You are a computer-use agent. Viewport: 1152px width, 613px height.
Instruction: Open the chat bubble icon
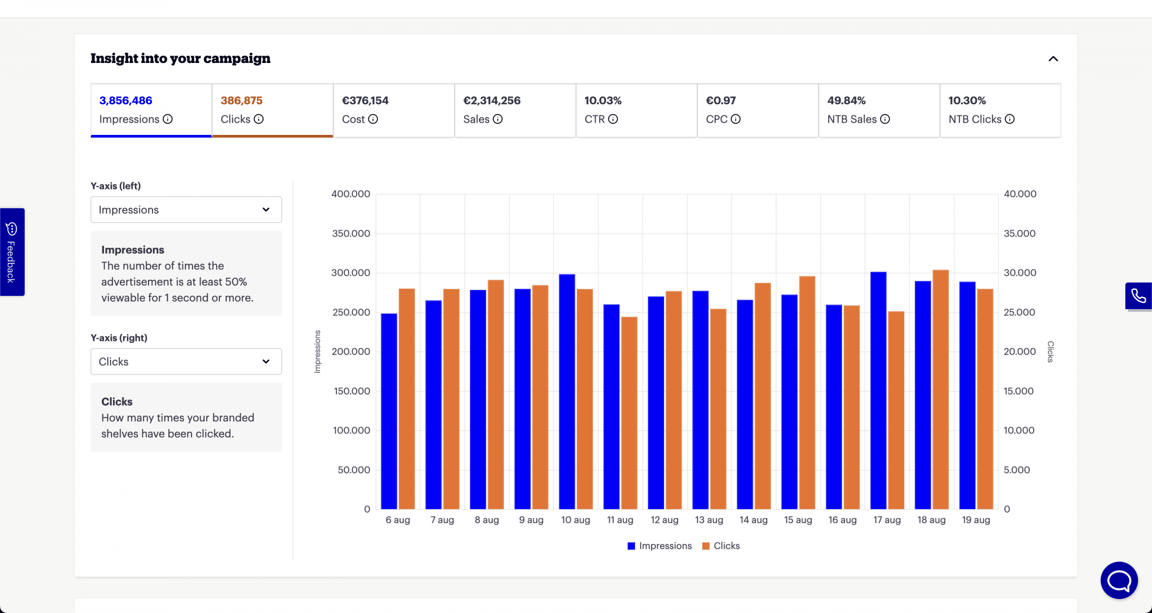1119,580
